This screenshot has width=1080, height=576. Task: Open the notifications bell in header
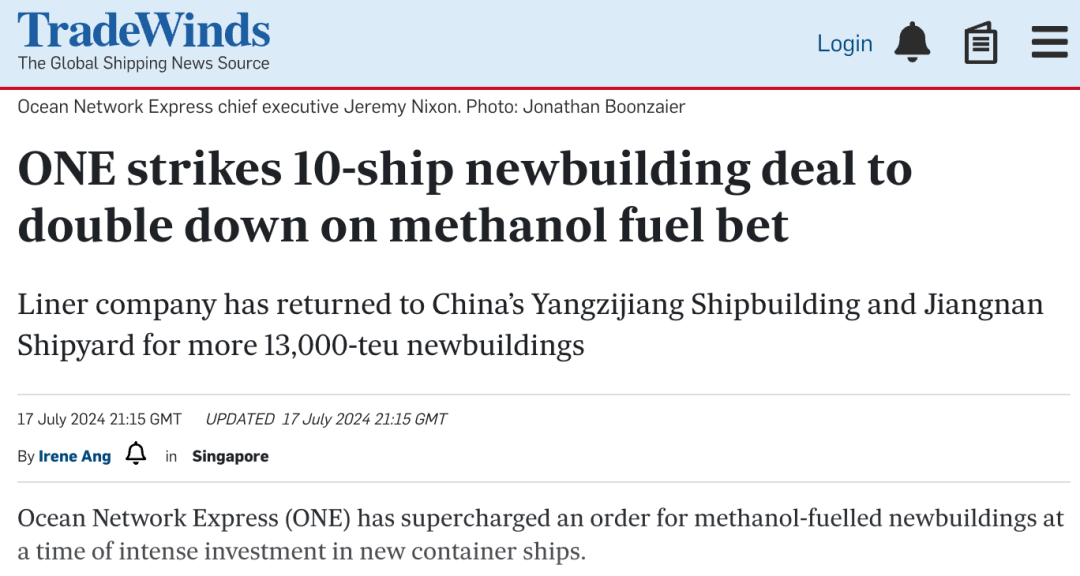[912, 43]
